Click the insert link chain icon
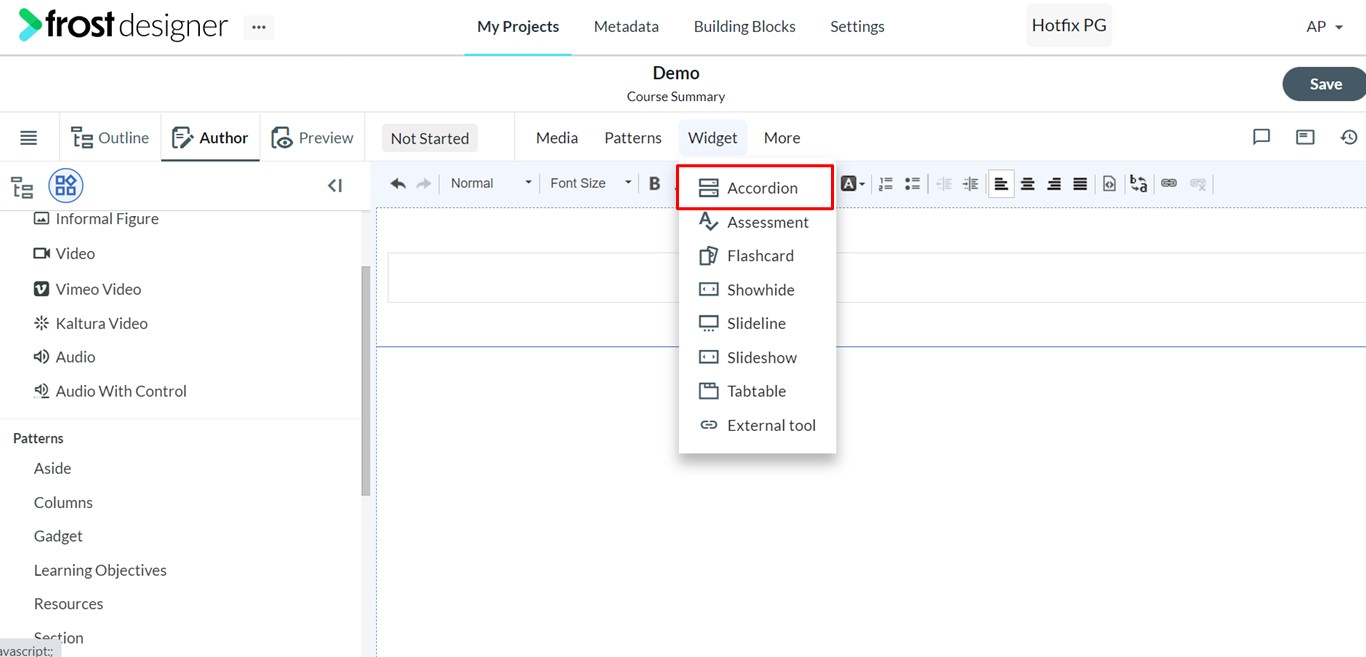This screenshot has width=1366, height=657. click(1168, 183)
